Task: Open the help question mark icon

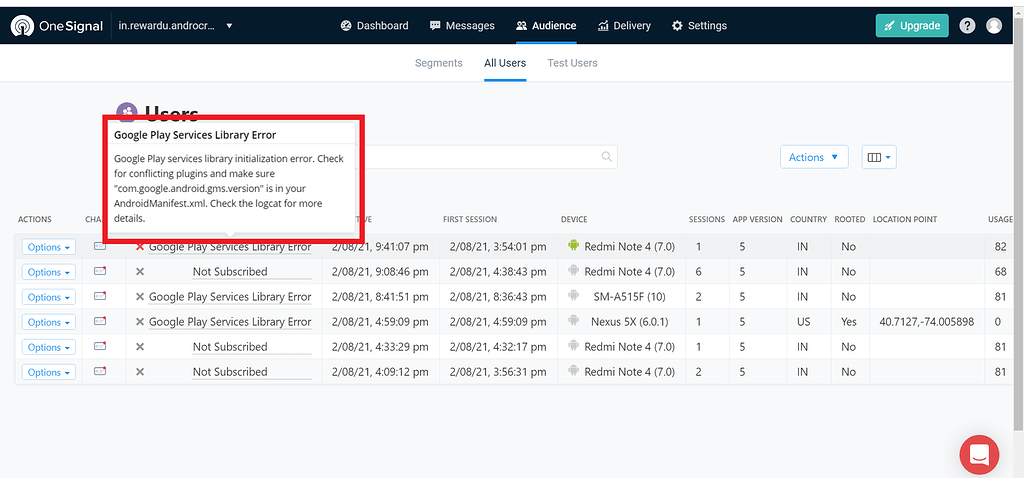Action: (967, 25)
